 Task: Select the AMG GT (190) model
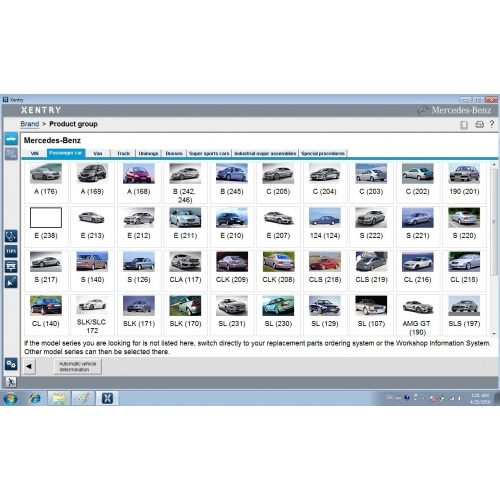(x=418, y=315)
